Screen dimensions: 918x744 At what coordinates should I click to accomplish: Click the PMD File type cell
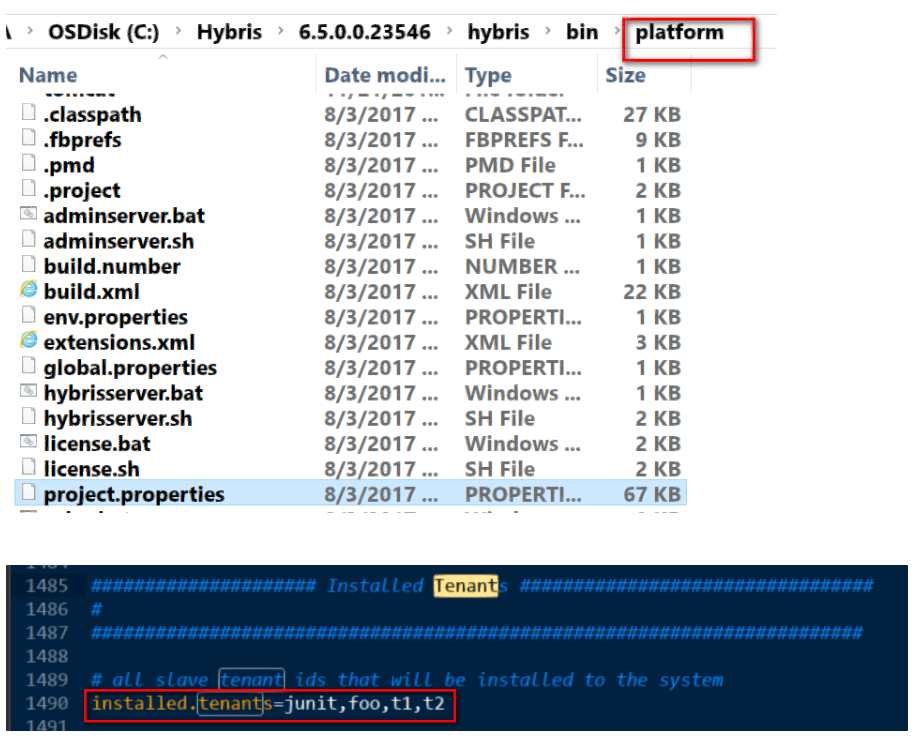pyautogui.click(x=510, y=165)
